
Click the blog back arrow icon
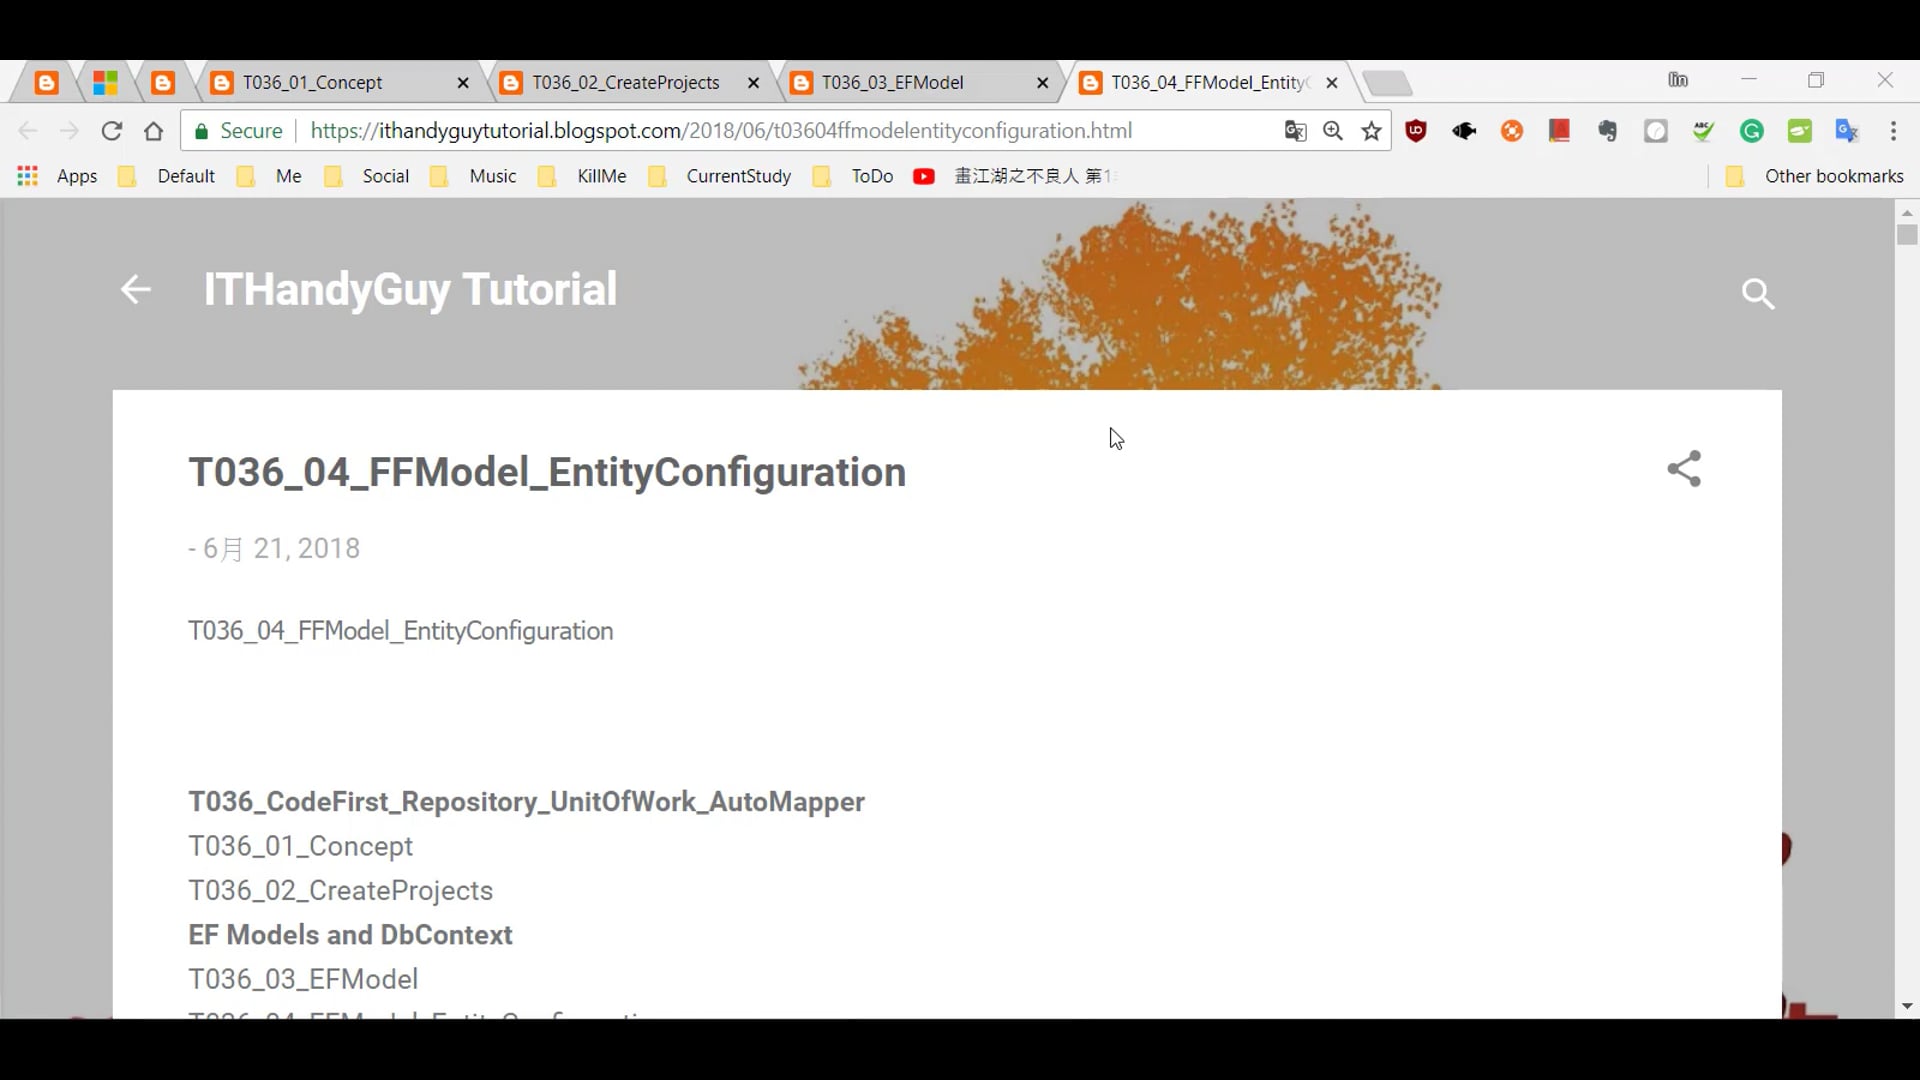(x=135, y=290)
